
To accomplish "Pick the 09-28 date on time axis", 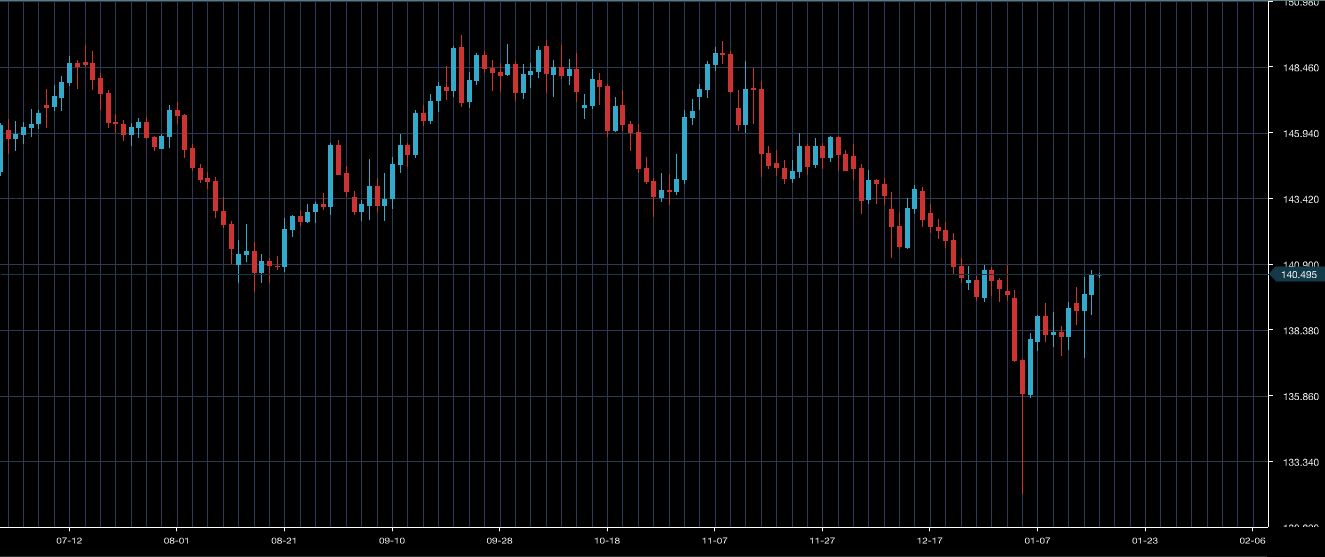I will click(499, 539).
